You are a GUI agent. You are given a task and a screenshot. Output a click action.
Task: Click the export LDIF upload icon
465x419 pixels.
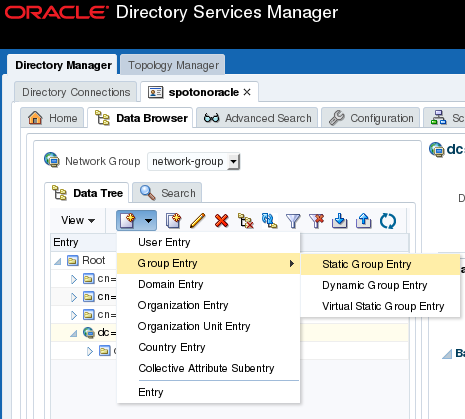(364, 221)
